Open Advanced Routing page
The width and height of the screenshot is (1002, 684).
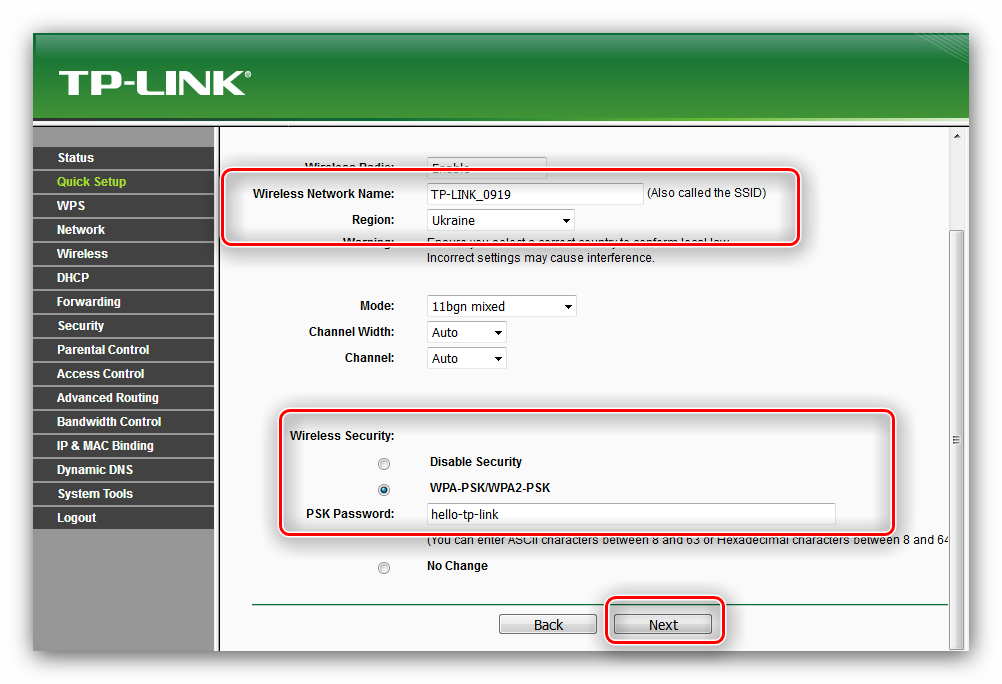click(123, 398)
